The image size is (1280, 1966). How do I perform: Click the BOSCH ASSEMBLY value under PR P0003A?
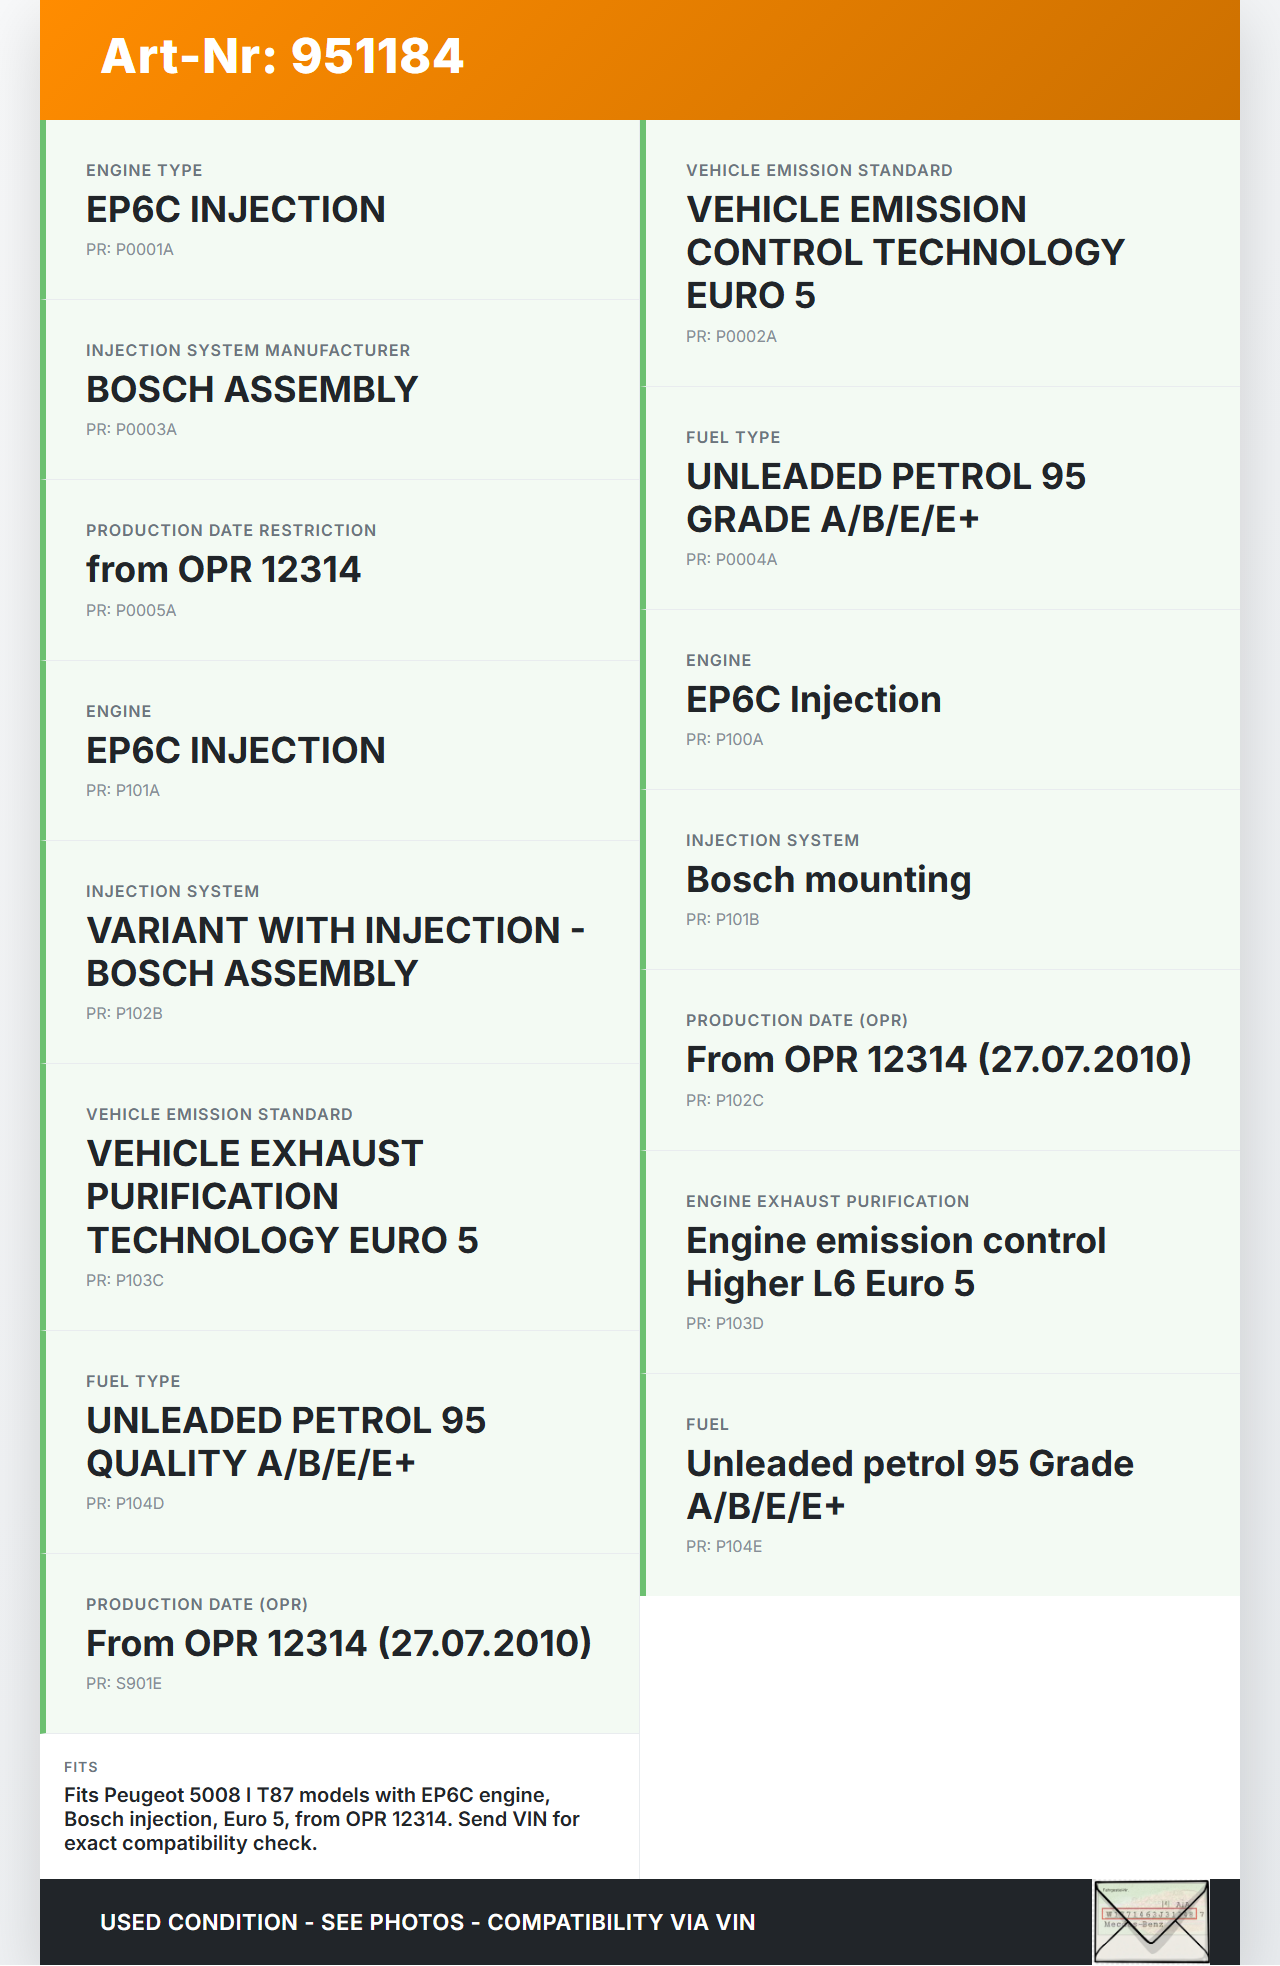pyautogui.click(x=252, y=390)
